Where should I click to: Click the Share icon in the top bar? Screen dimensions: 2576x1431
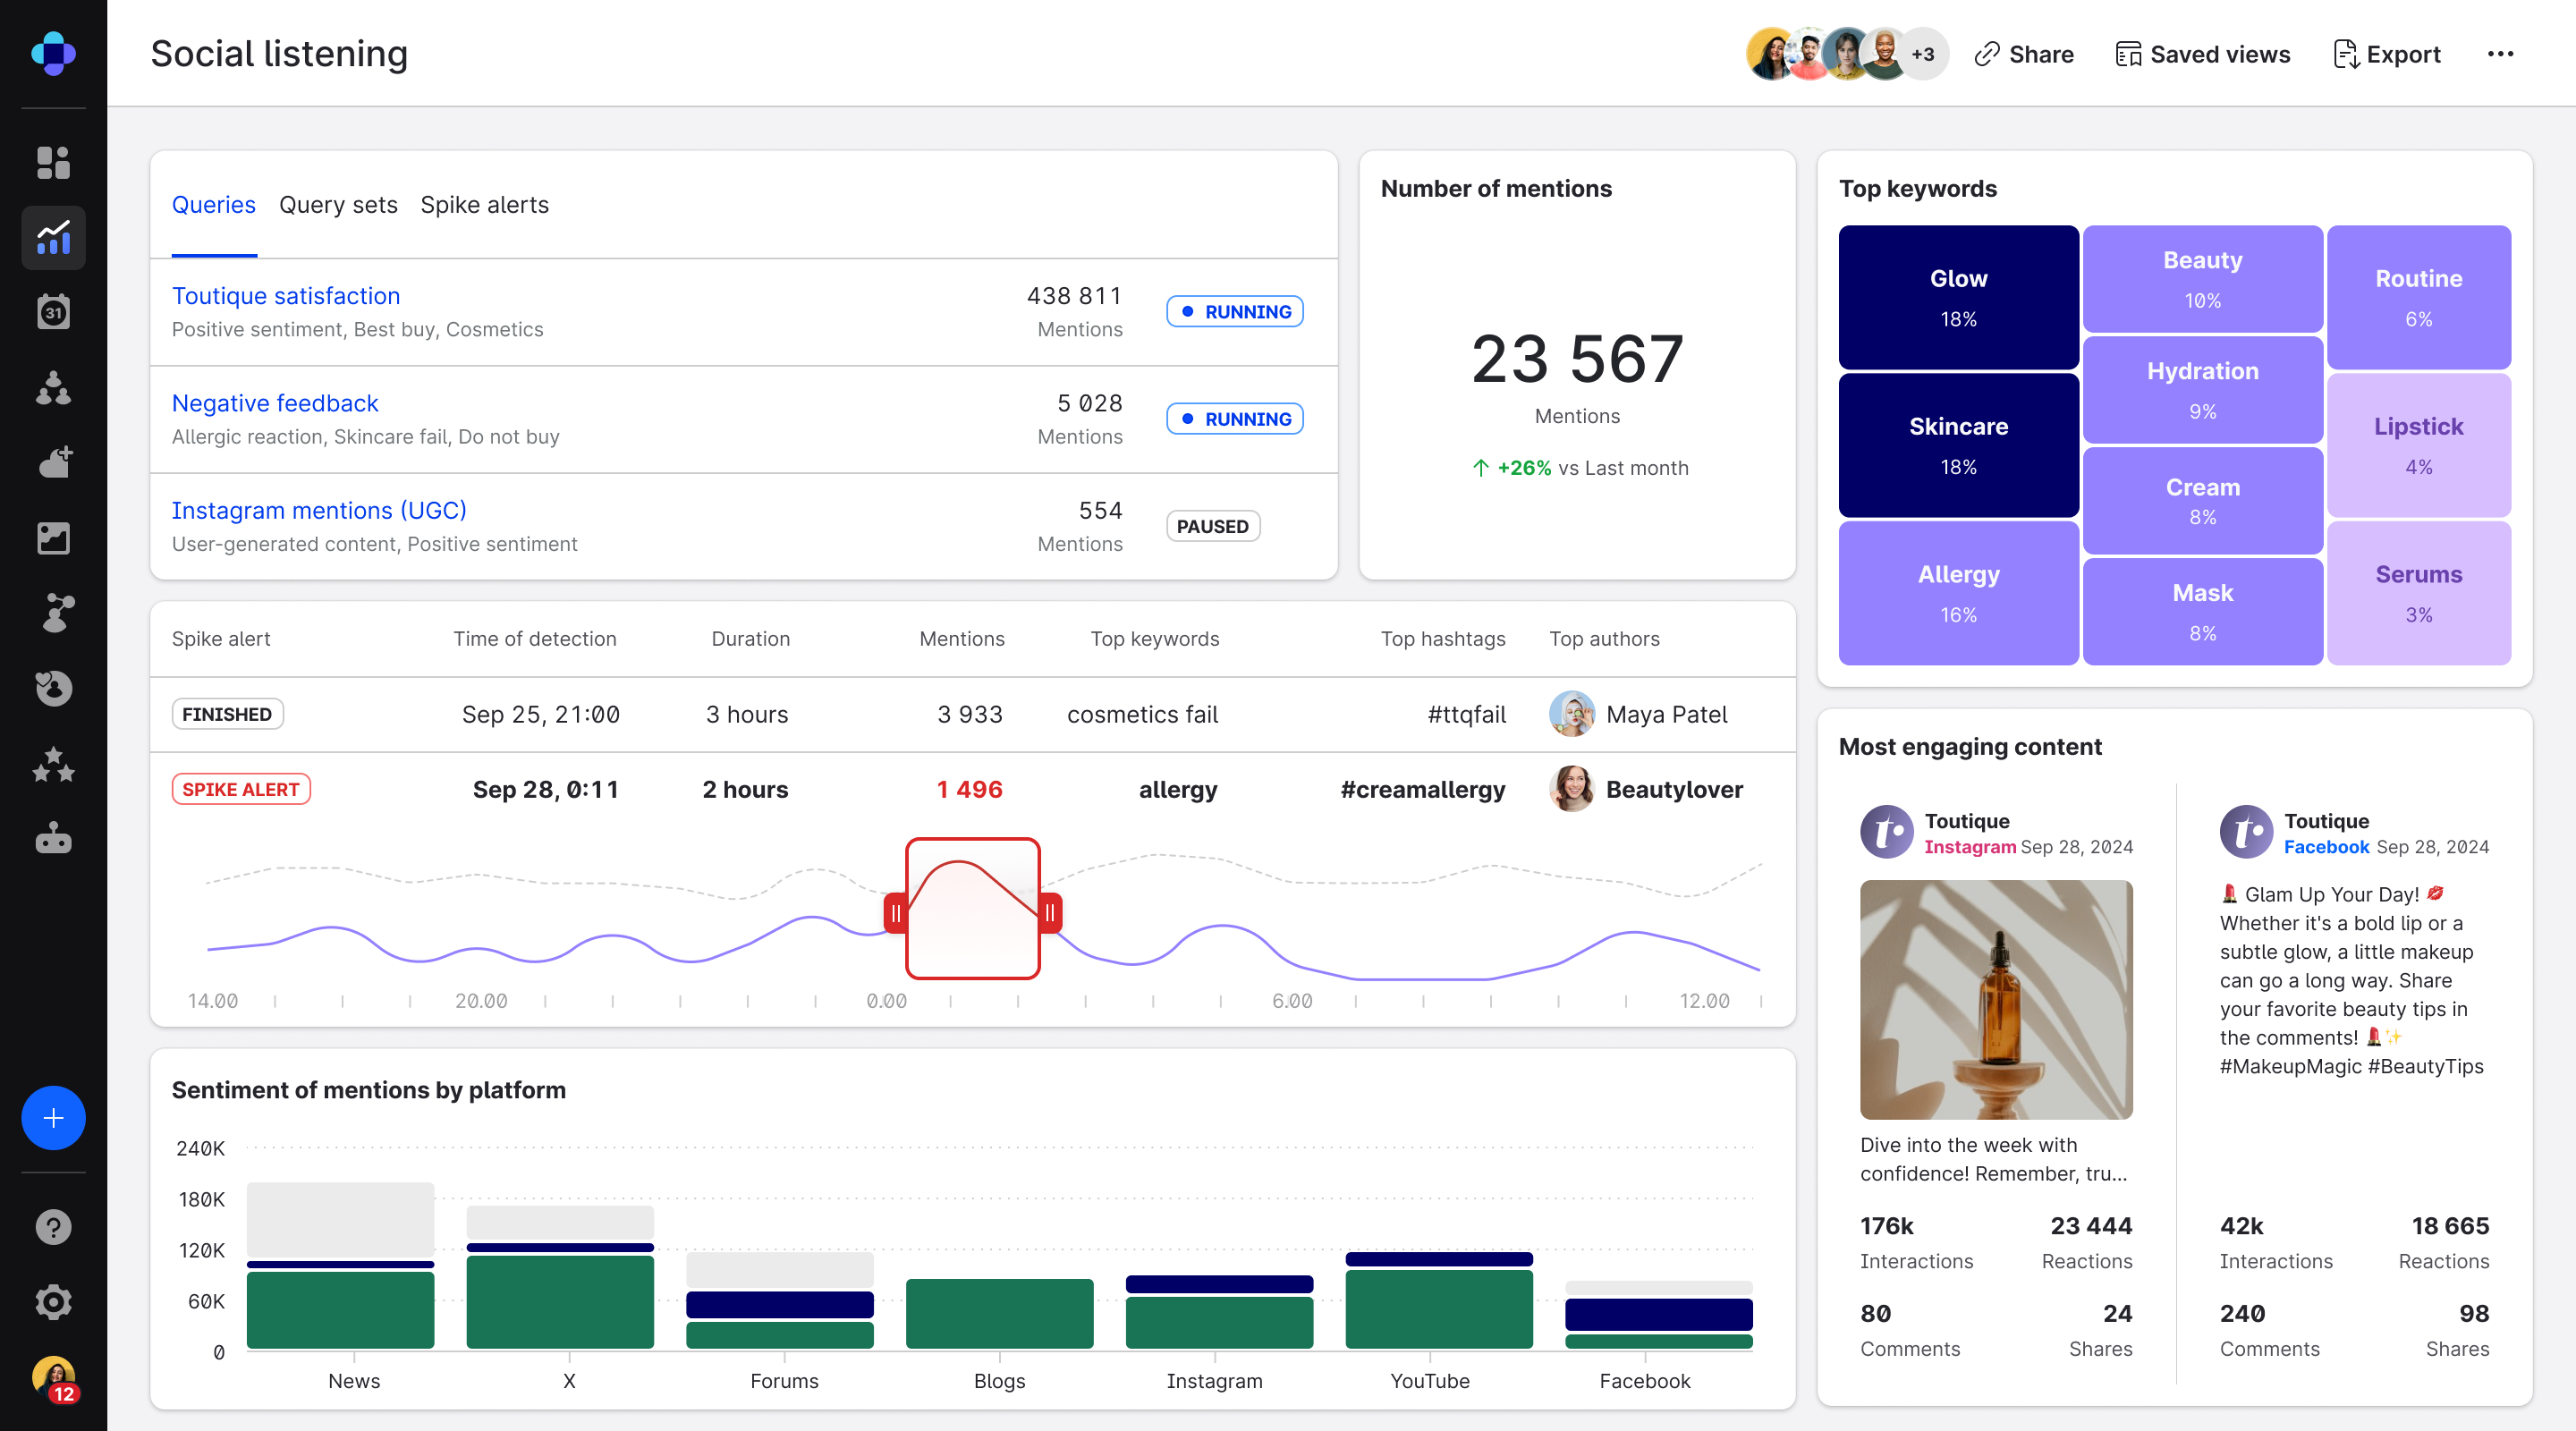[1989, 54]
